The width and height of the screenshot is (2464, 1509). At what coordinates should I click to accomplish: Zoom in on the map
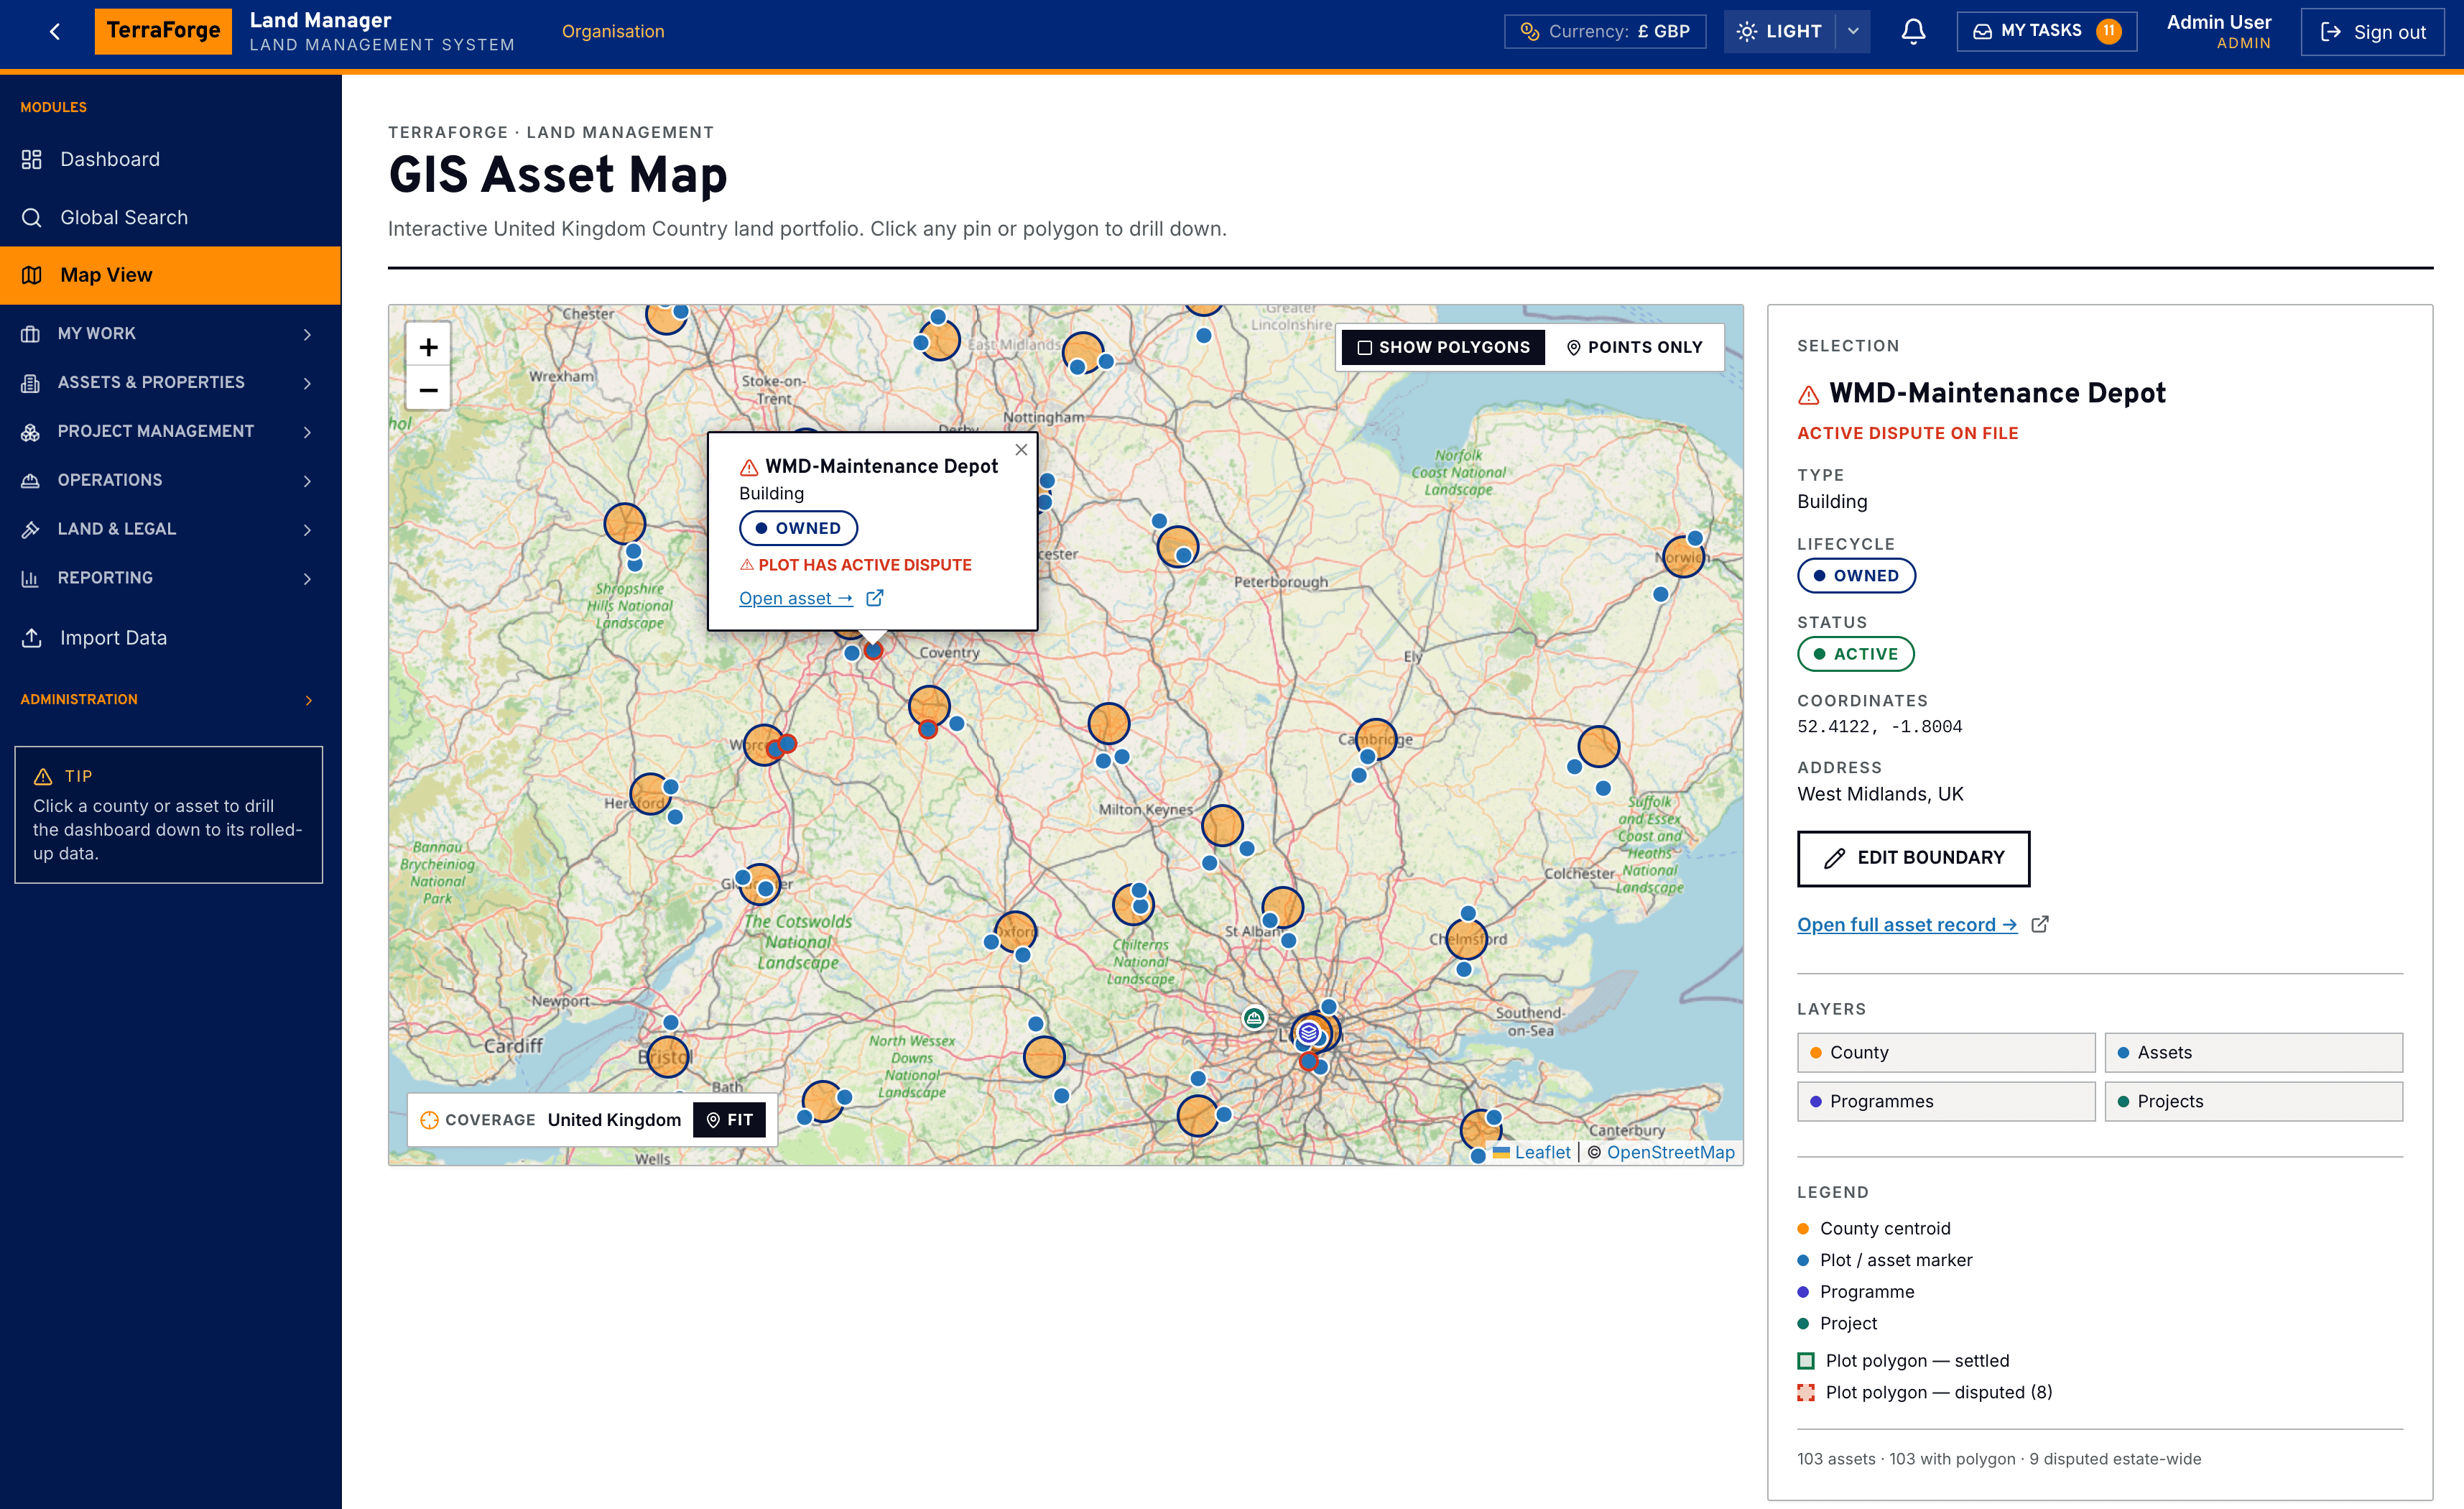pos(428,347)
